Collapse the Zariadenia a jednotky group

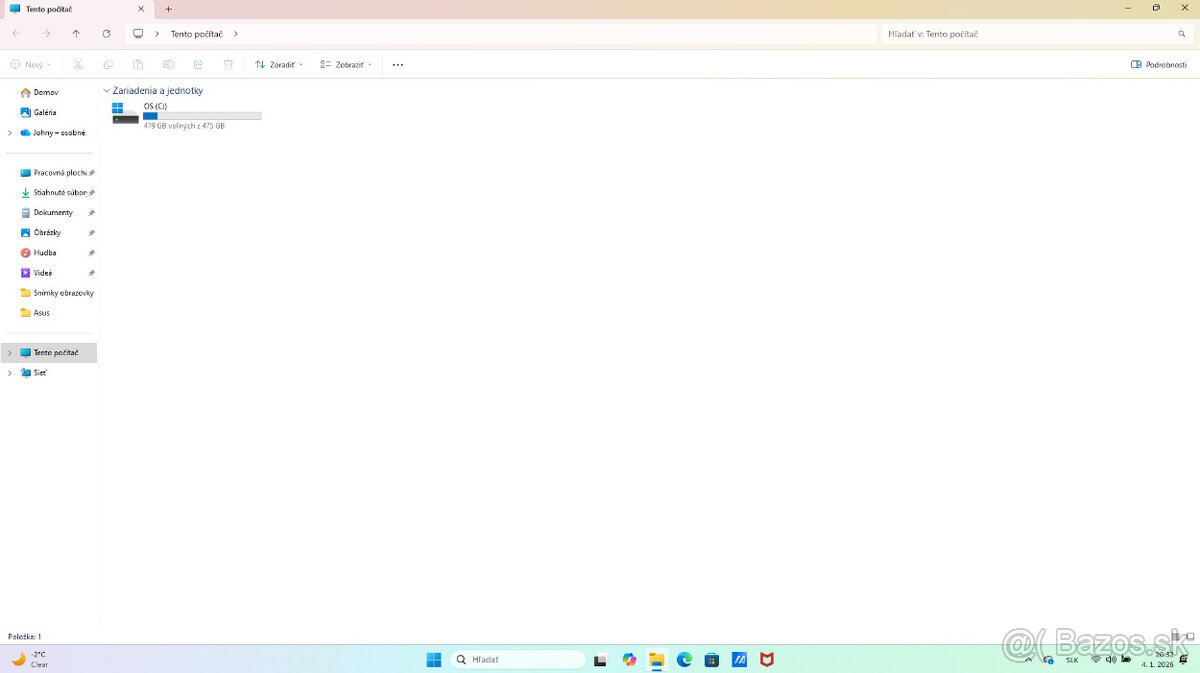click(x=107, y=91)
